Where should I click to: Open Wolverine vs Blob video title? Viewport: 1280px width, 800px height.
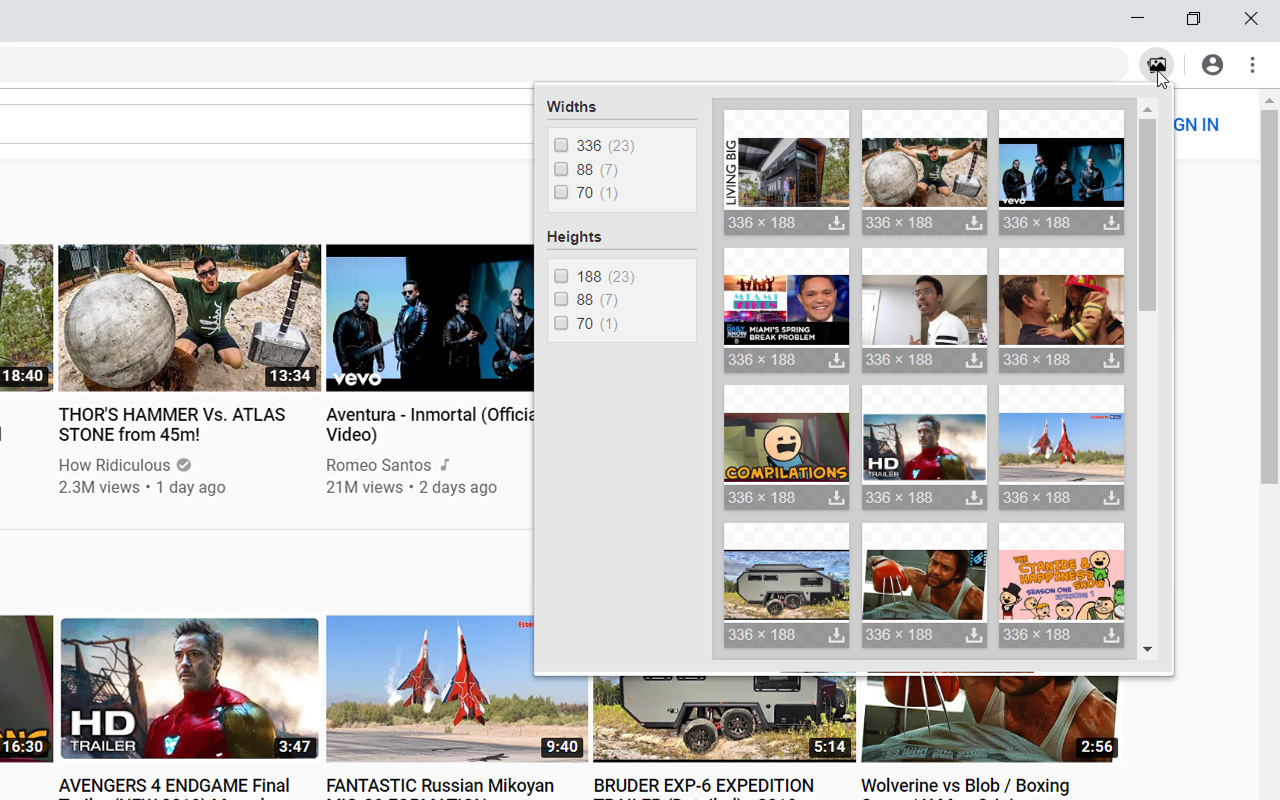(x=965, y=788)
